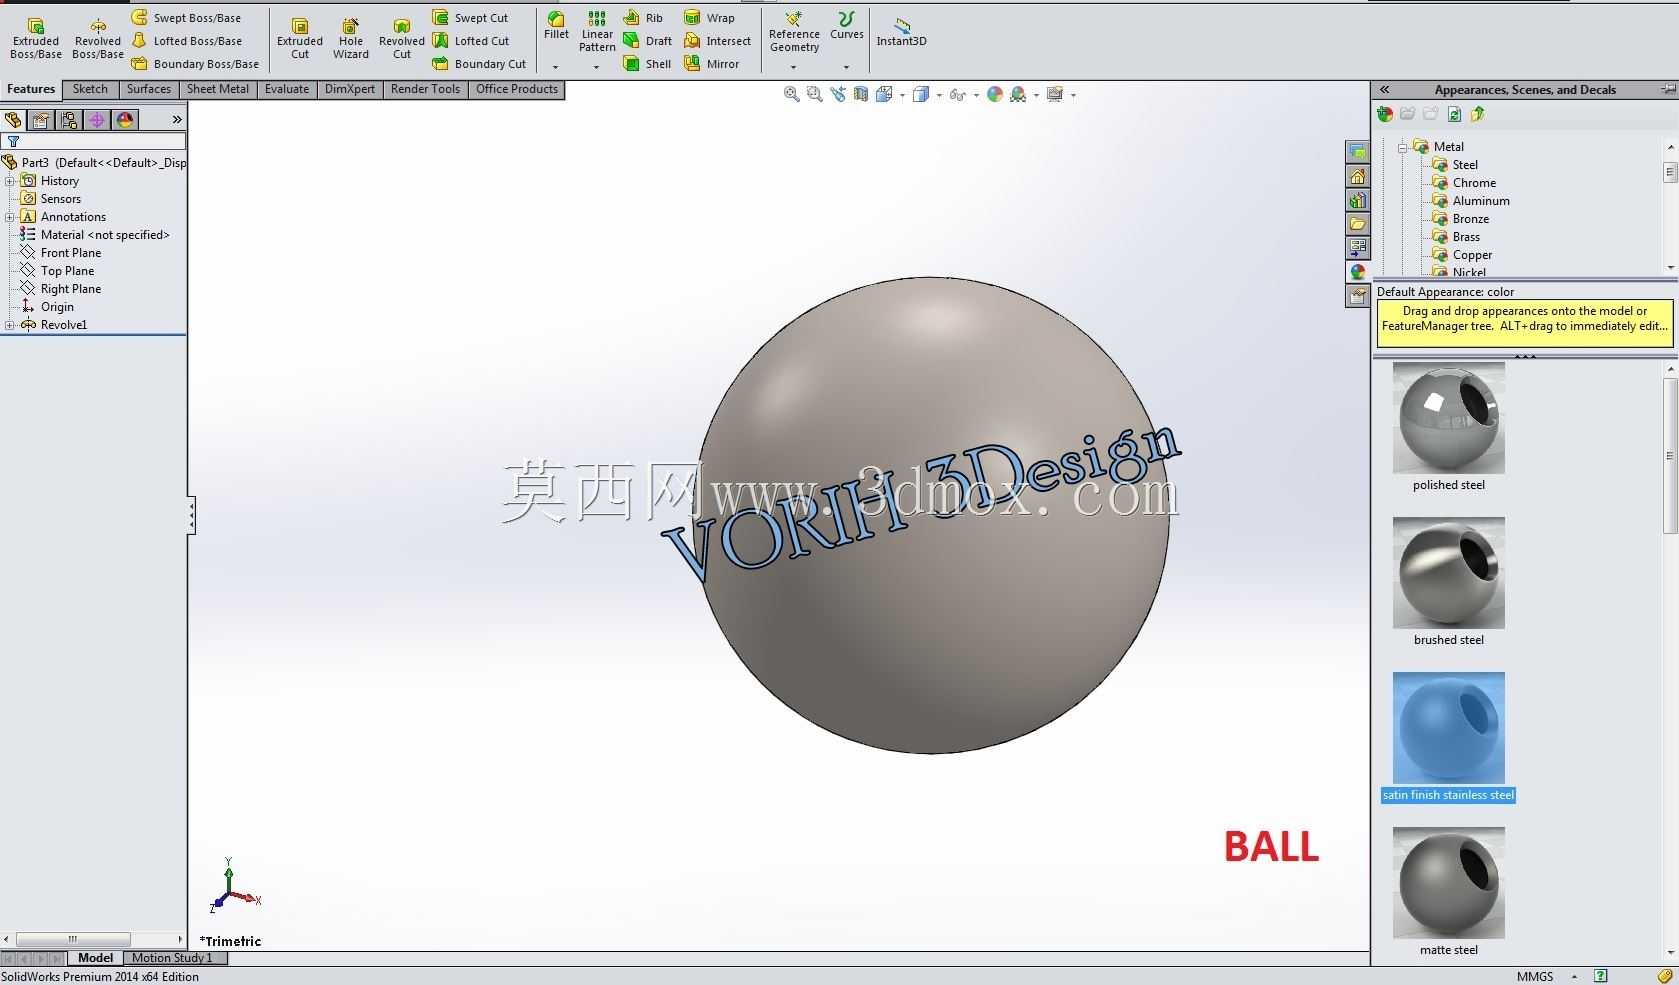This screenshot has width=1679, height=985.
Task: Switch to the Sketch tab
Action: point(90,89)
